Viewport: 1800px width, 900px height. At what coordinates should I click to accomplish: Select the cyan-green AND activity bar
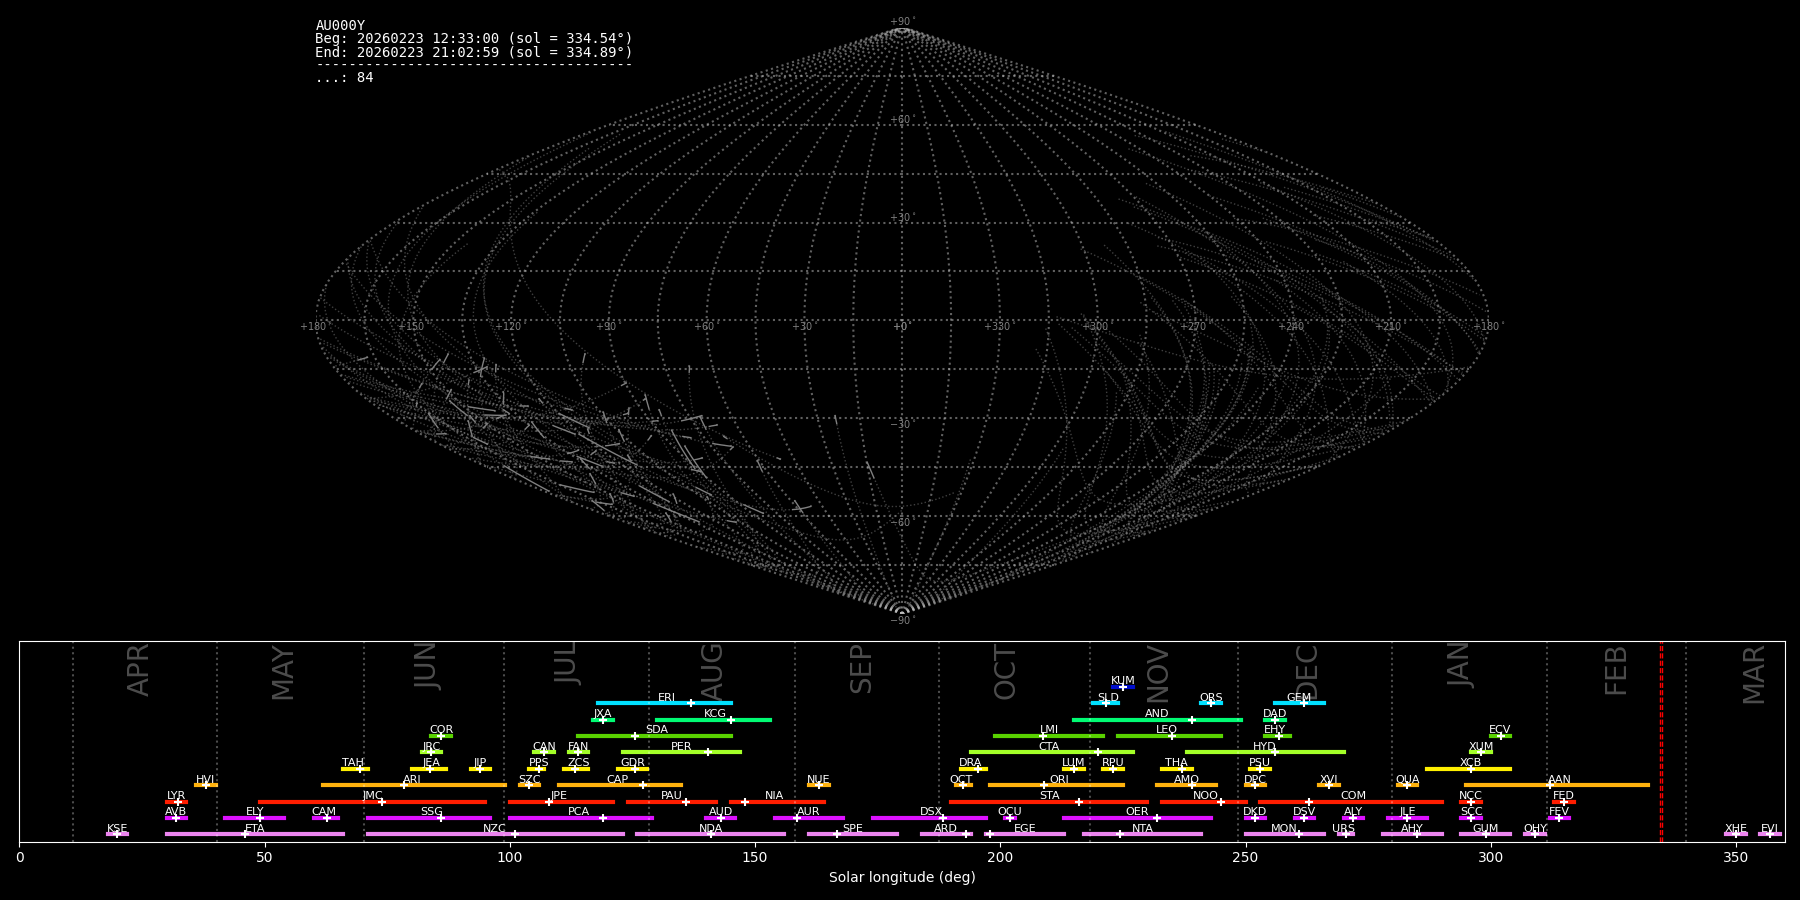point(1157,720)
